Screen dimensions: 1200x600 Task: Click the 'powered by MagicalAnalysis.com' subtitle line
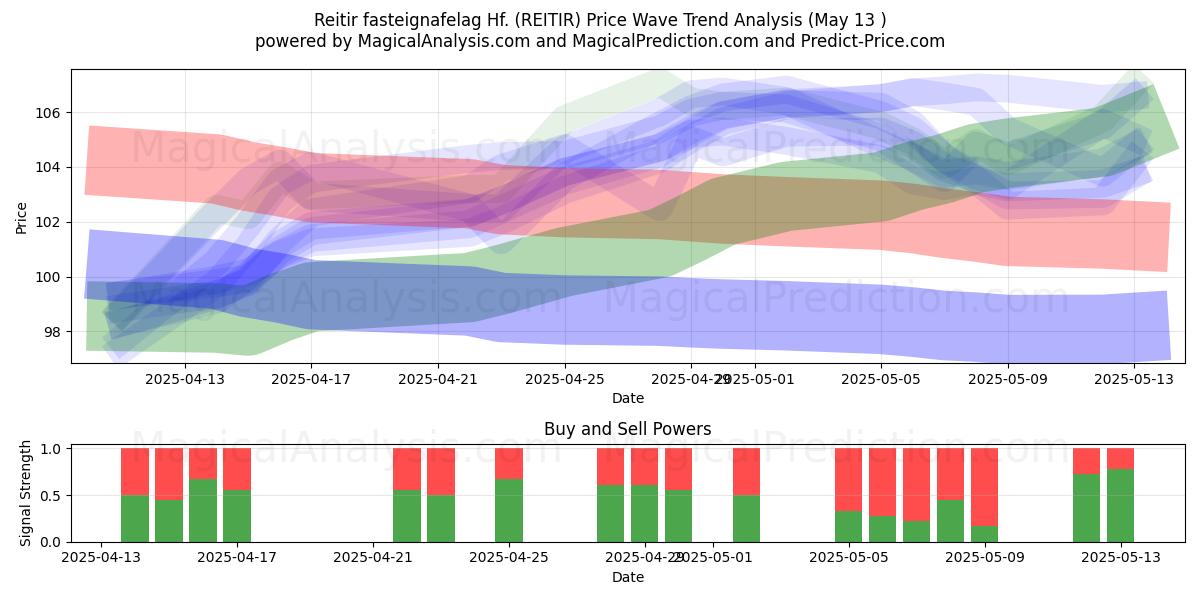tap(600, 41)
